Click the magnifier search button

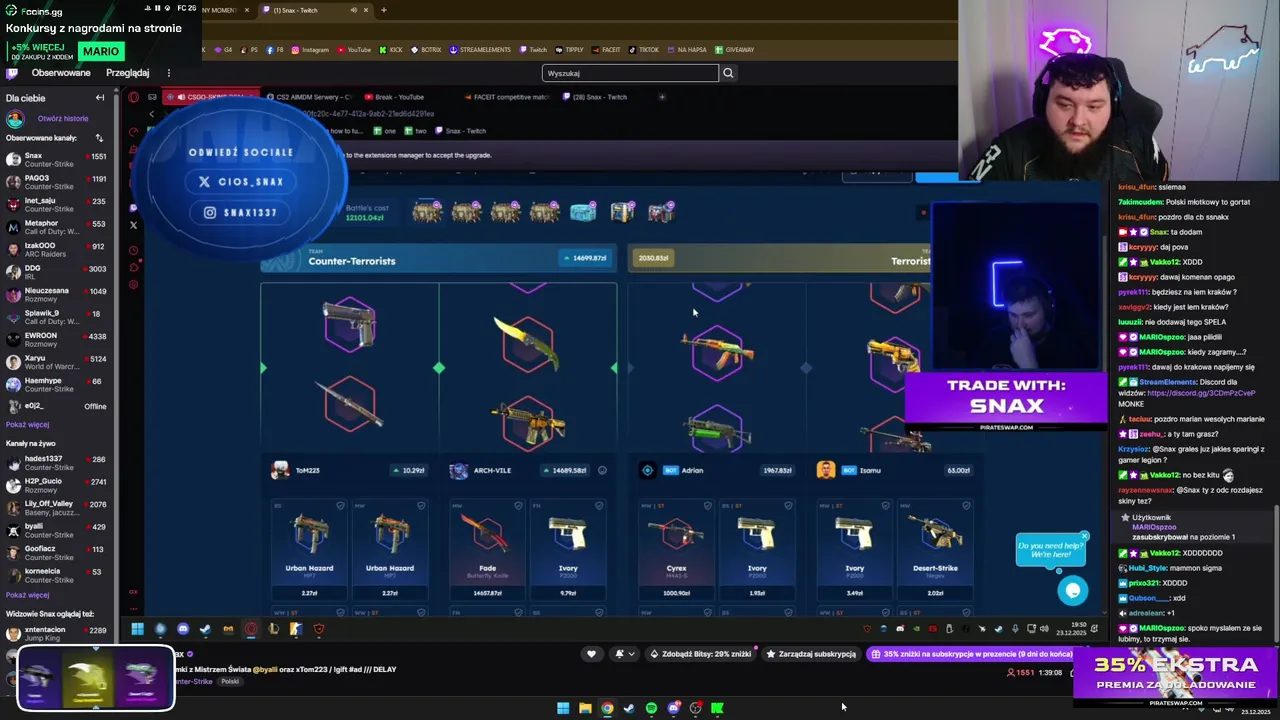pyautogui.click(x=728, y=73)
